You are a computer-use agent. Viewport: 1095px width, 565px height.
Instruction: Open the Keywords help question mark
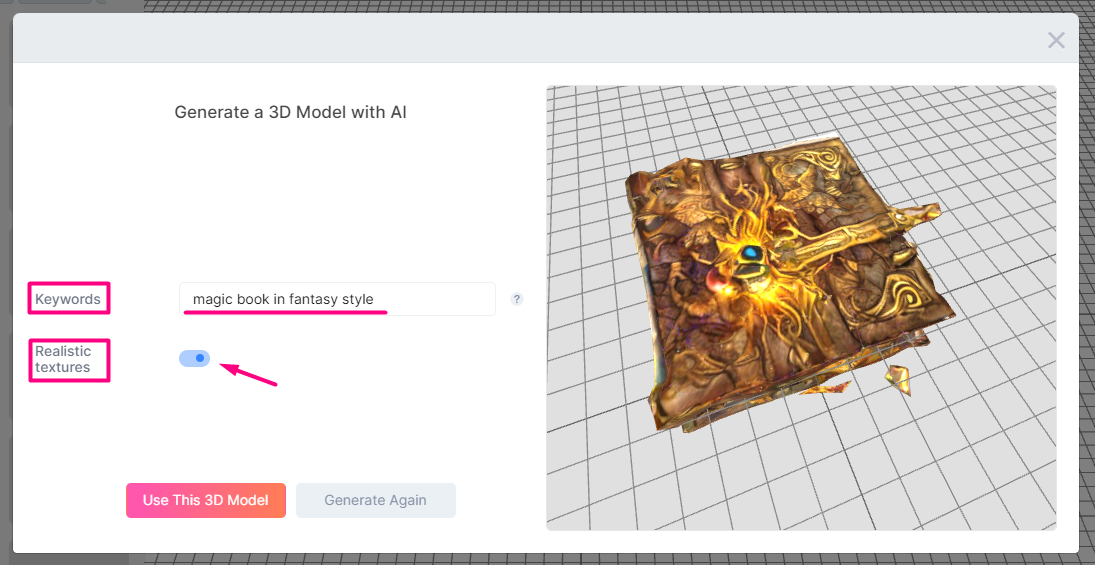coord(517,299)
